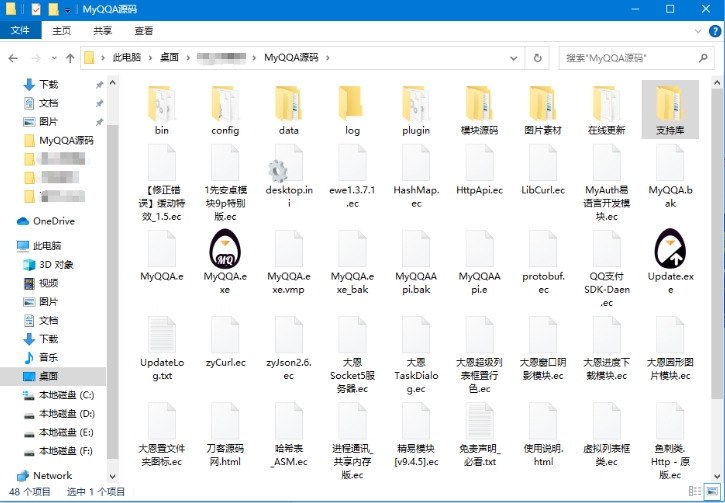Select the HttpApi.ec file
725x503 pixels.
pyautogui.click(x=479, y=170)
